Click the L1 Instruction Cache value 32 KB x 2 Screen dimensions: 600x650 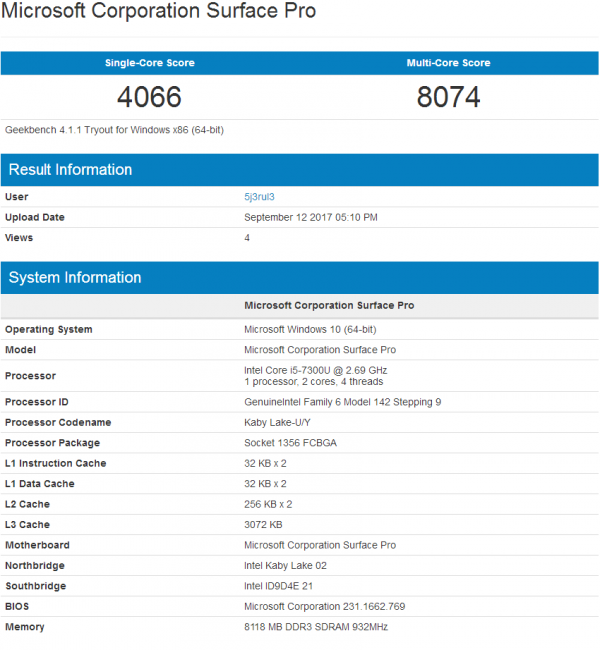(x=265, y=463)
